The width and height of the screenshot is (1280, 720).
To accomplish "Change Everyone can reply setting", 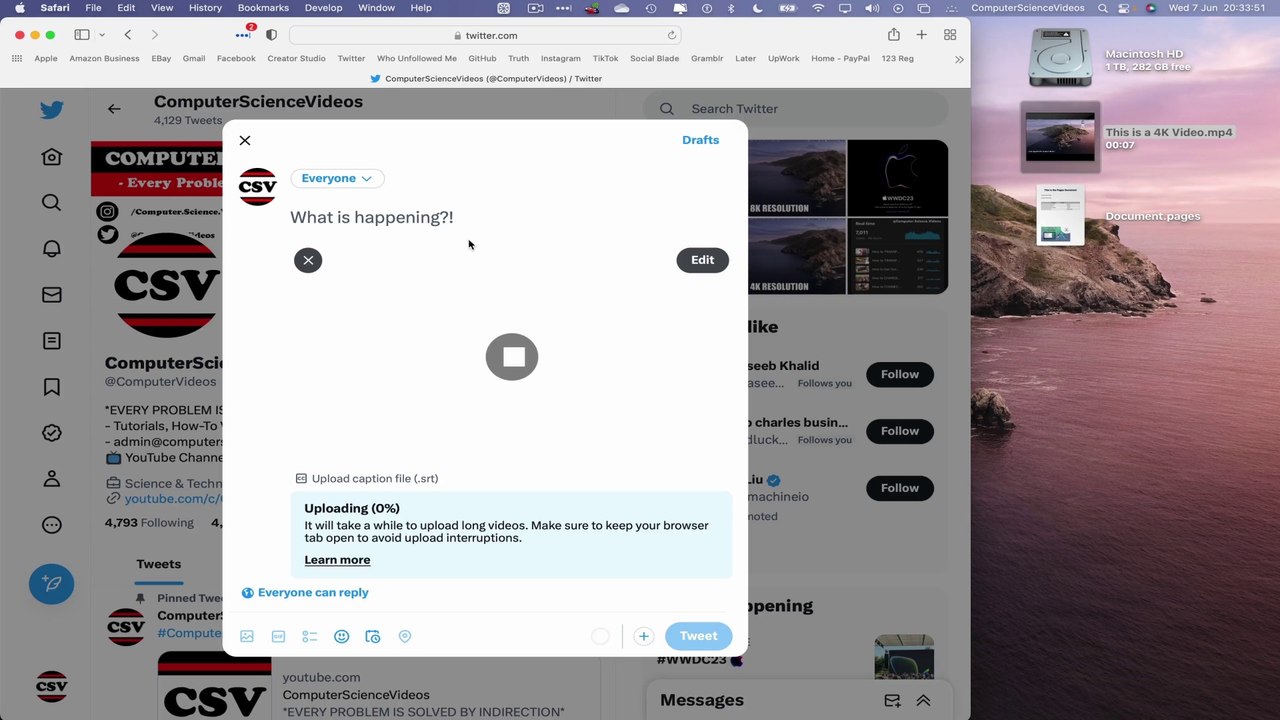I will (305, 592).
